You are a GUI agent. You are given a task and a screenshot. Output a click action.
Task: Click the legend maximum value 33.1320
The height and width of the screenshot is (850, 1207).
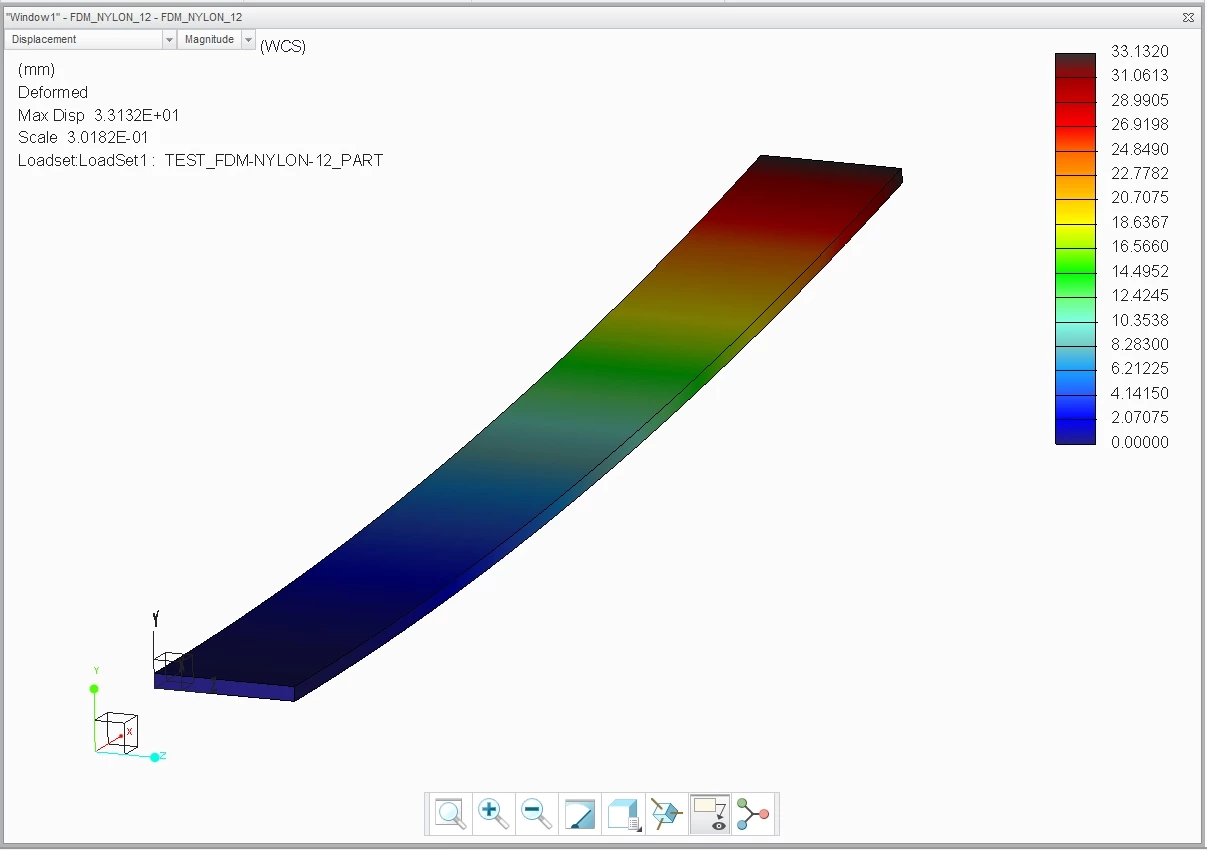point(1140,51)
